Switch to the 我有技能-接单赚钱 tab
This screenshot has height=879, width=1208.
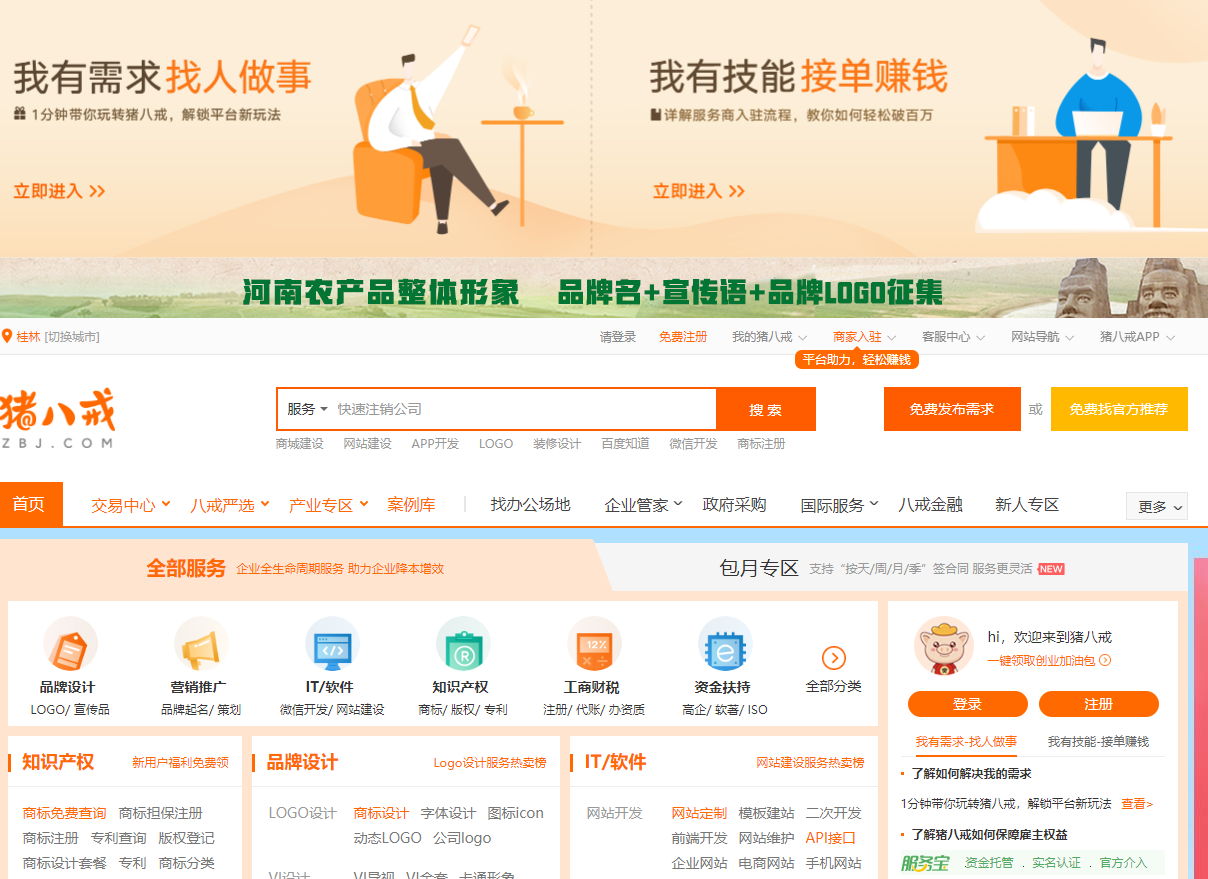1097,742
